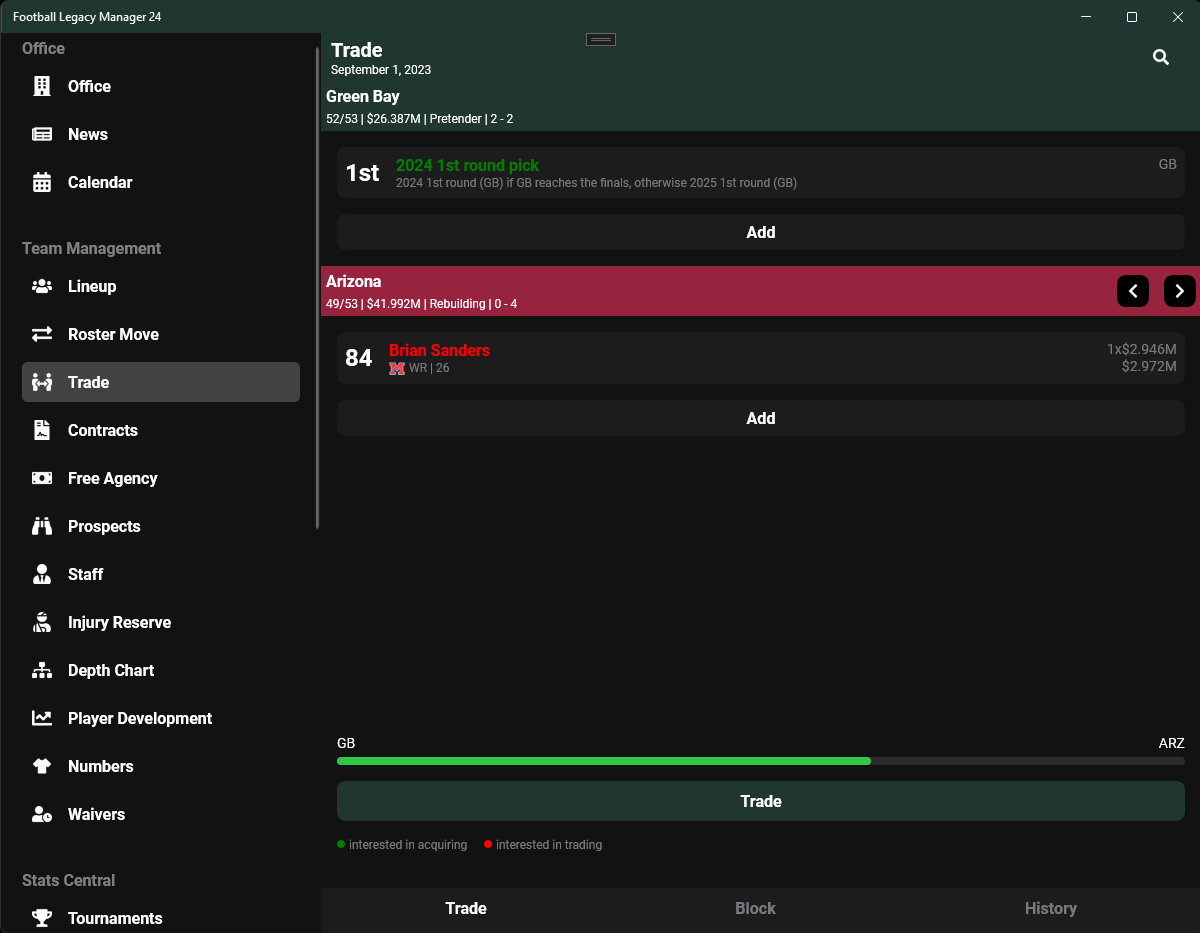Maximize the Football Legacy Manager window
Image resolution: width=1200 pixels, height=933 pixels.
click(x=1131, y=17)
